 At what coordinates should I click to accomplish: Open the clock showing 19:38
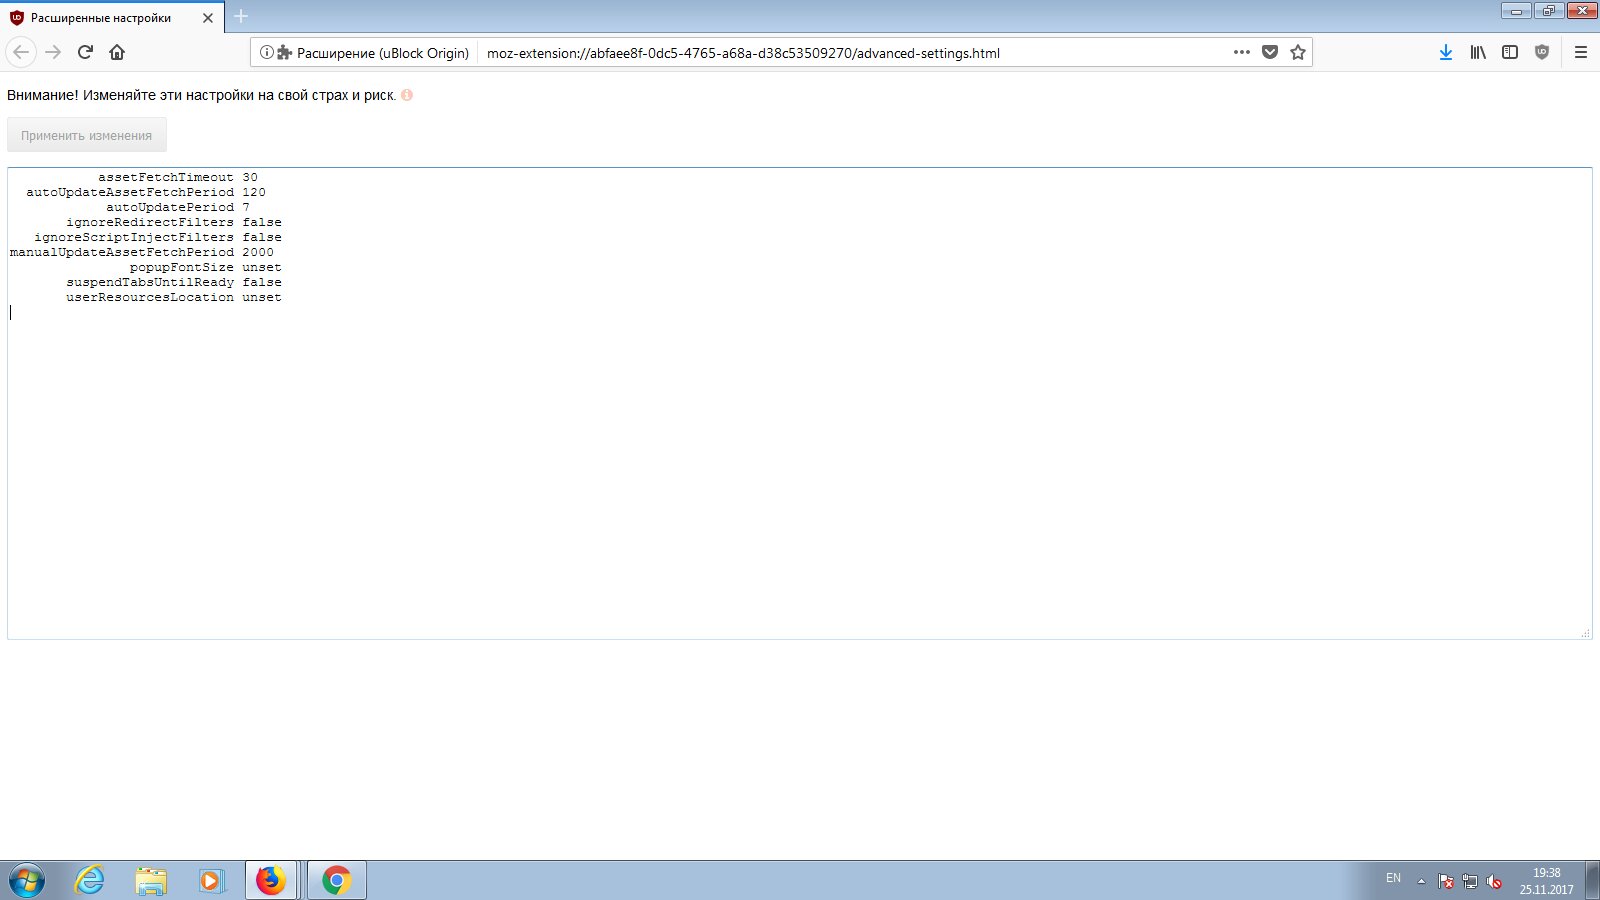(x=1546, y=880)
